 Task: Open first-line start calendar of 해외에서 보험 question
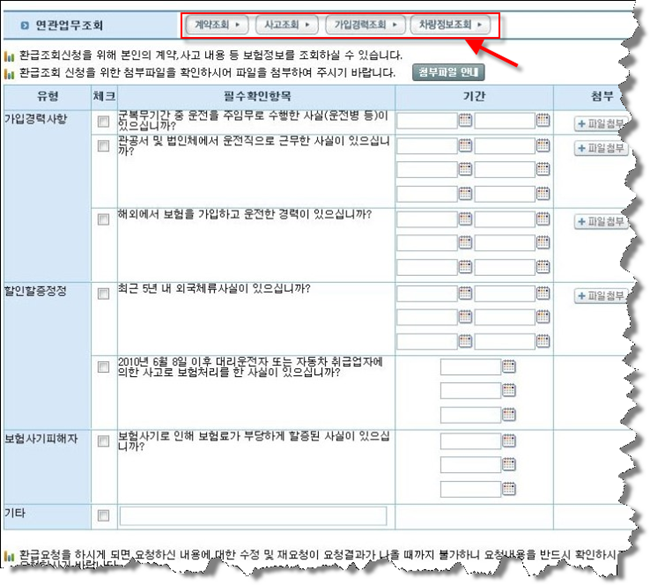[465, 219]
